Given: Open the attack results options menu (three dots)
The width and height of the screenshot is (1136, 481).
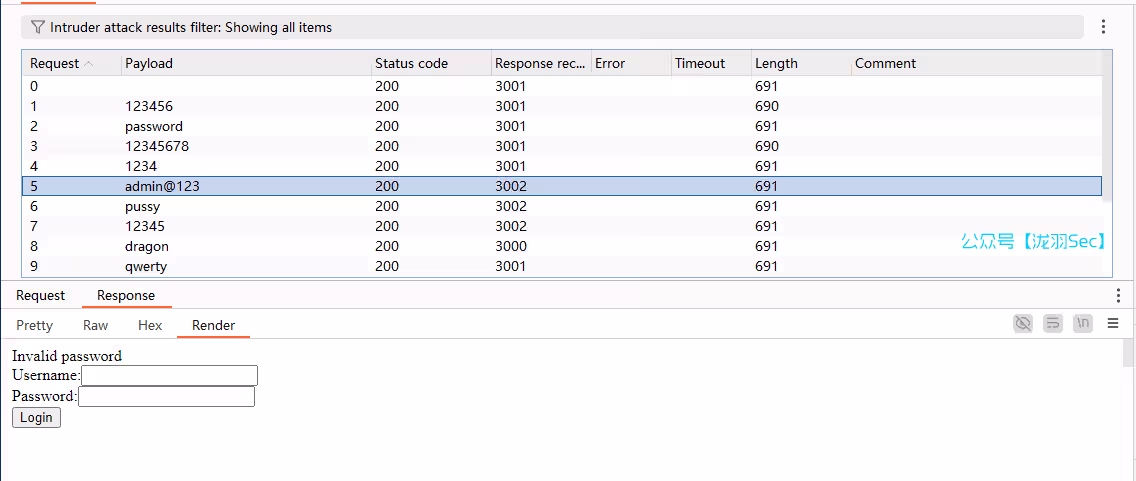Looking at the screenshot, I should [x=1103, y=27].
